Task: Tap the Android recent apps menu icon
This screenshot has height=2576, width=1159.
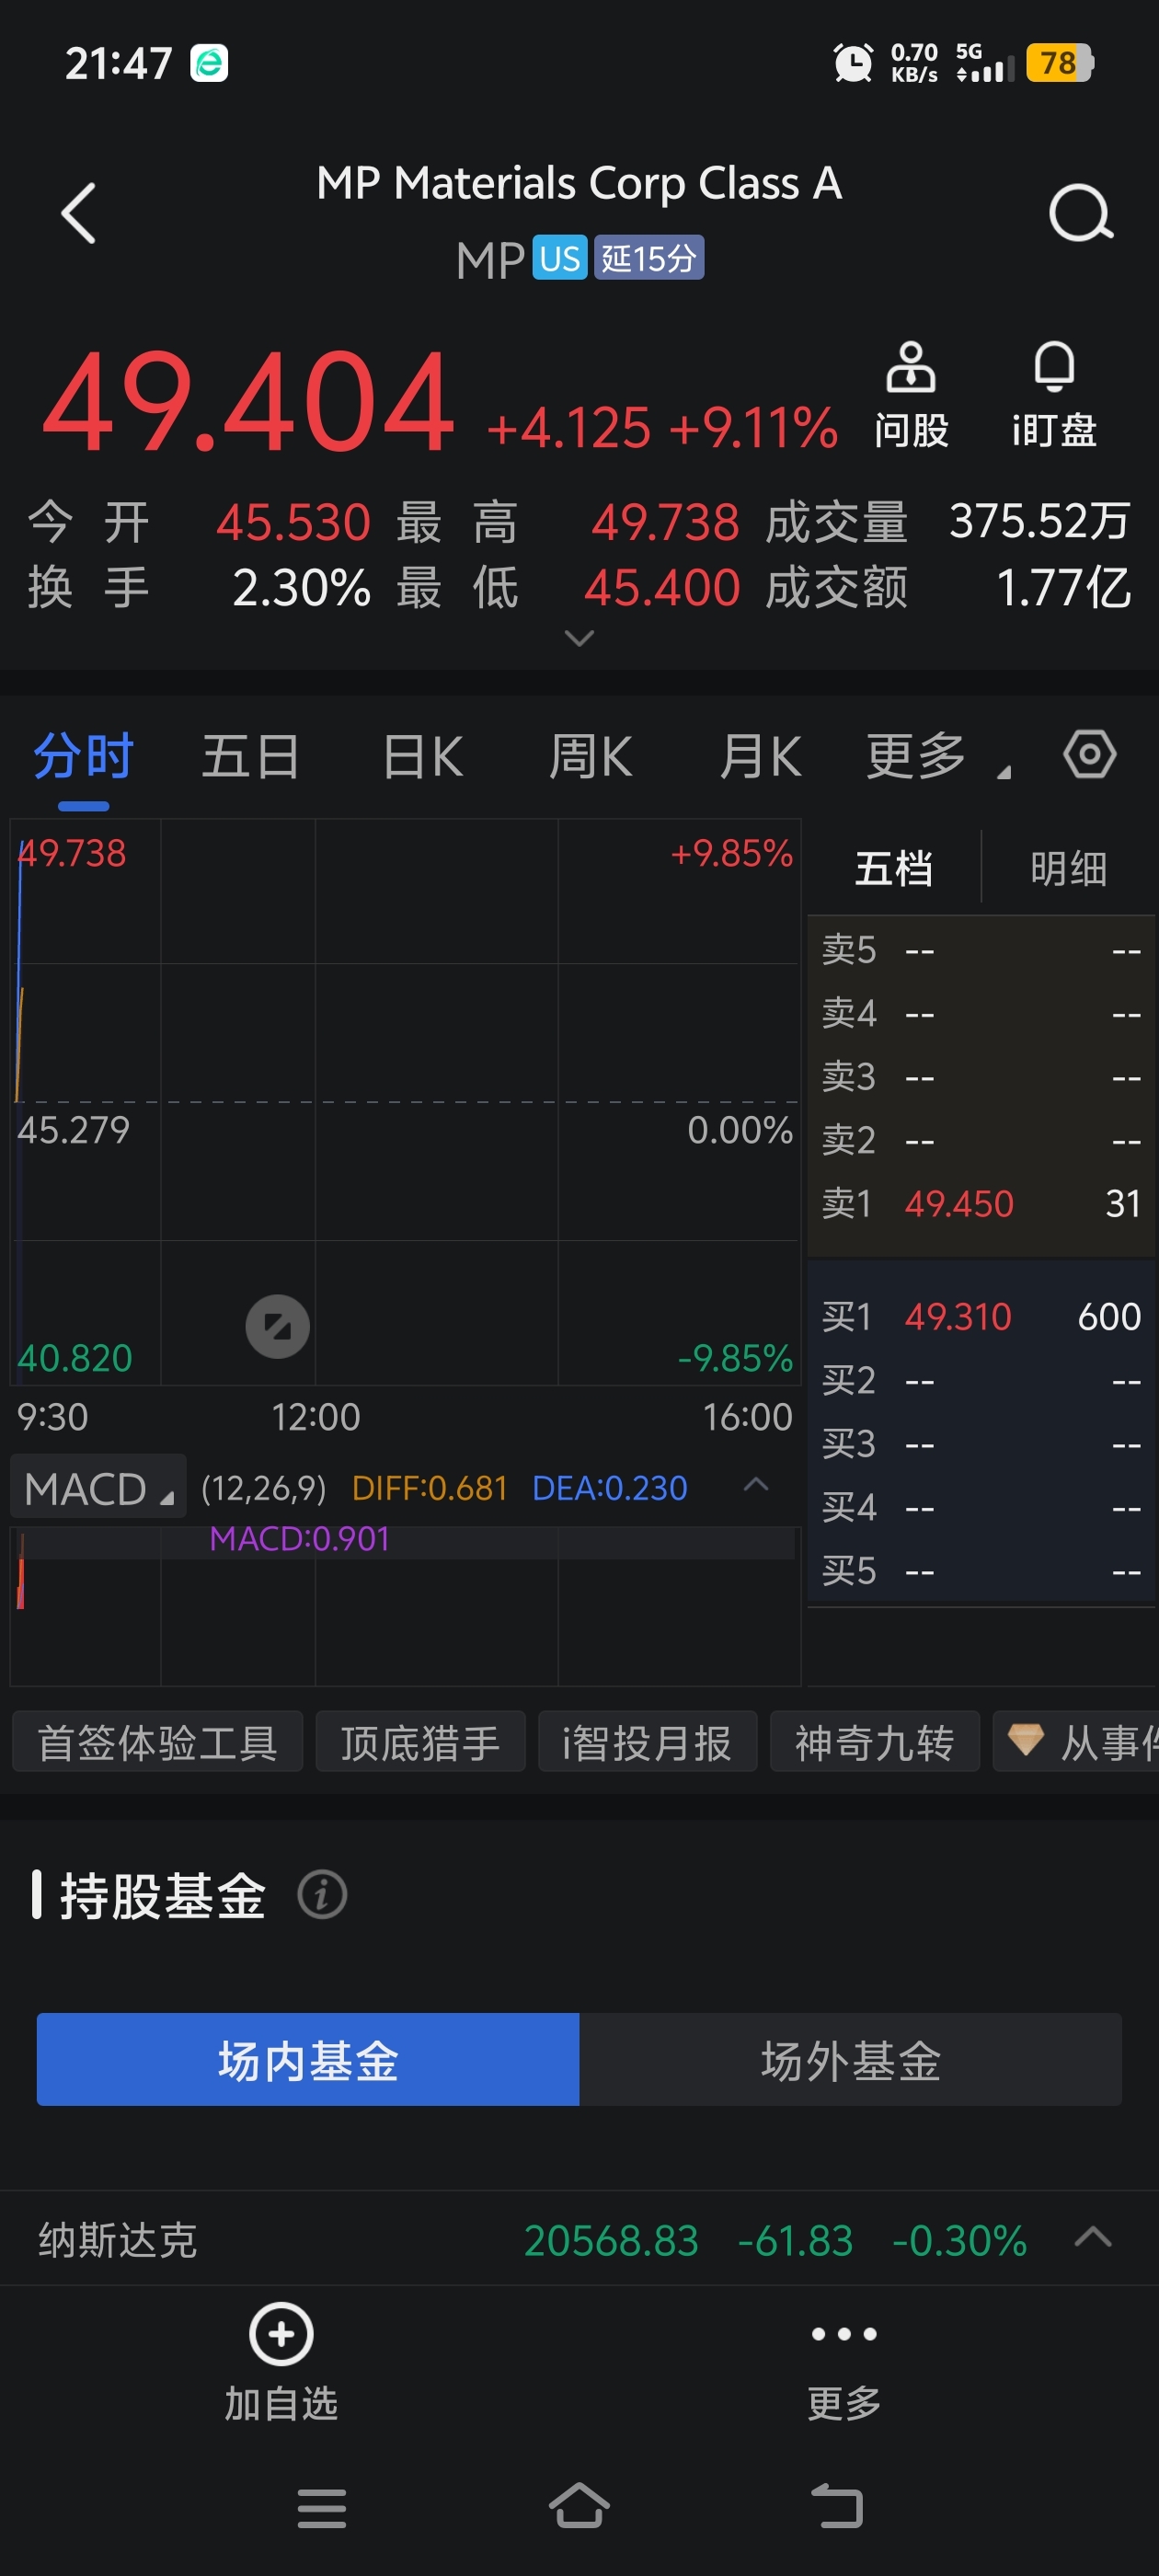Action: coord(322,2507)
